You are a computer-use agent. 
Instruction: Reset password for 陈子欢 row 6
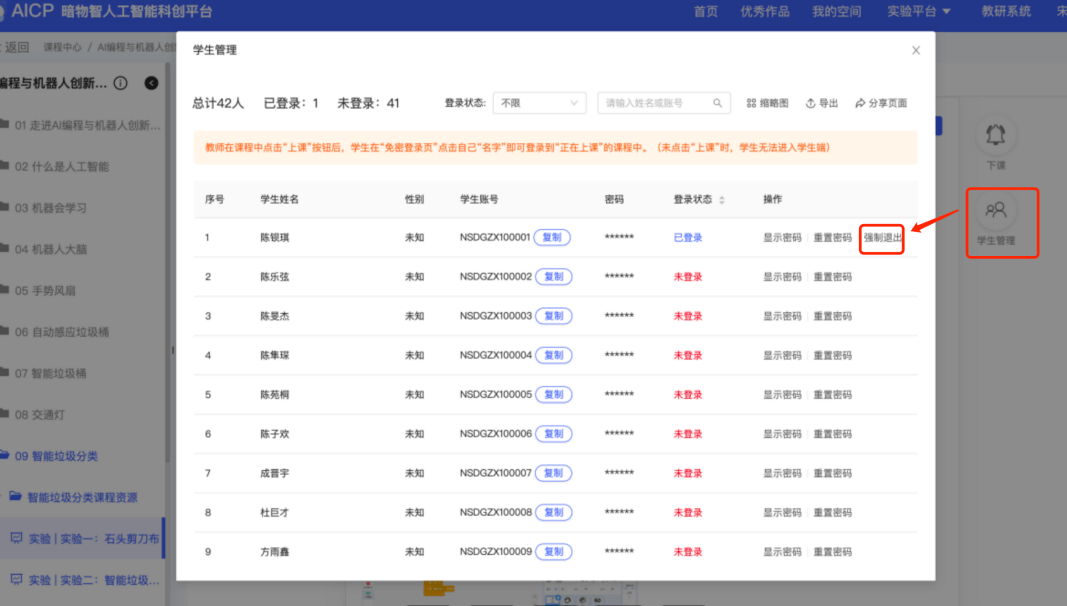[833, 434]
